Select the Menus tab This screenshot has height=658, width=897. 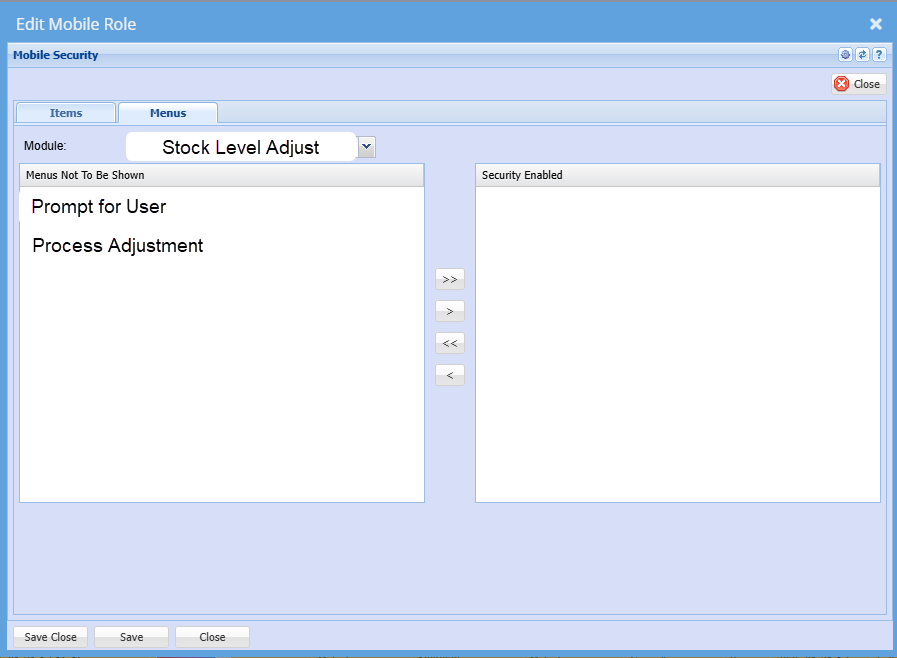click(168, 113)
